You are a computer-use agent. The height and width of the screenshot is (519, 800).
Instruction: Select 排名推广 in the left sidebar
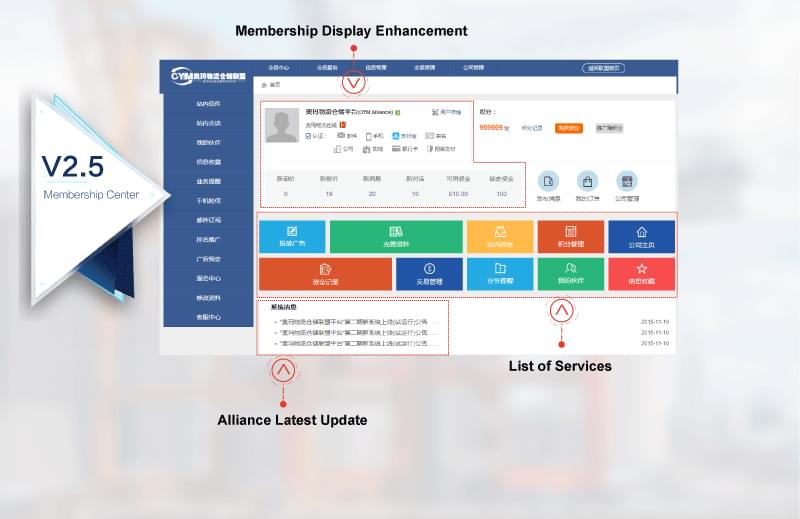208,239
